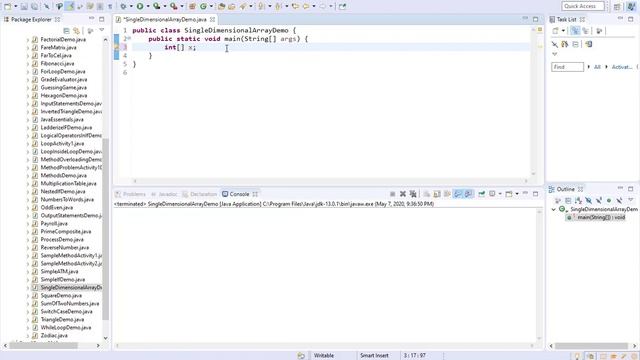Open Zodiac.java in Package Explorer
The height and width of the screenshot is (360, 640).
[x=54, y=336]
